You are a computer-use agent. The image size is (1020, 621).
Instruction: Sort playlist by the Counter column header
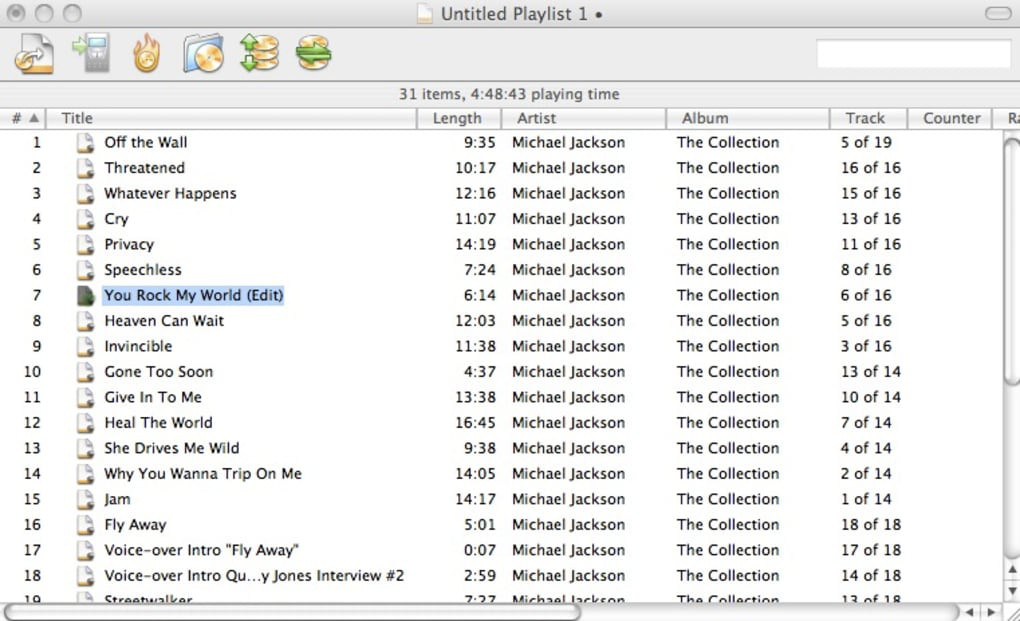tap(950, 118)
